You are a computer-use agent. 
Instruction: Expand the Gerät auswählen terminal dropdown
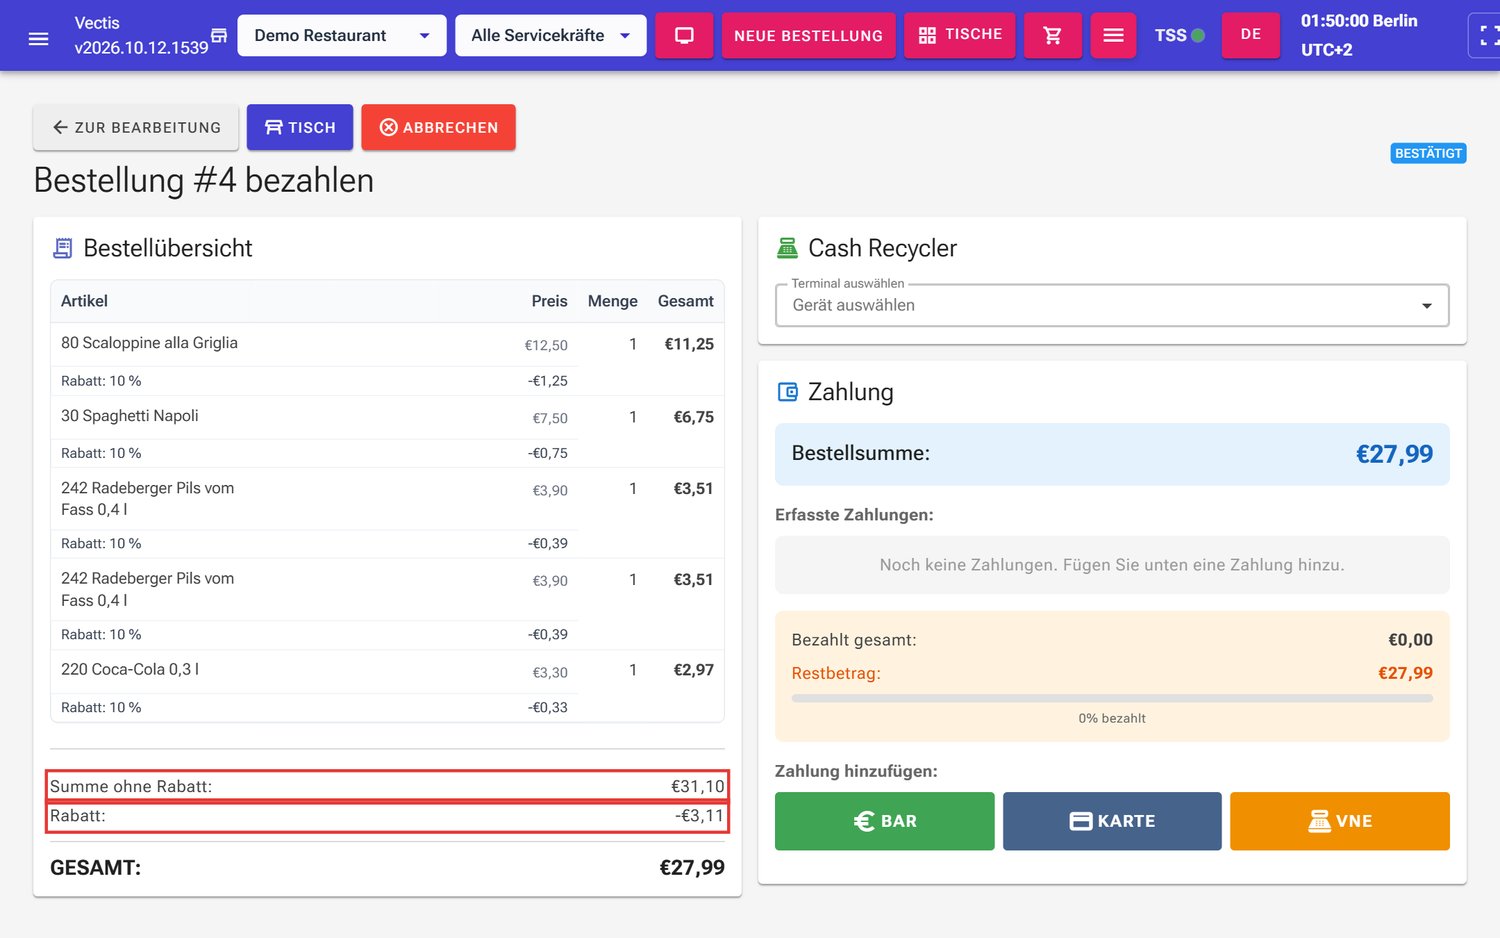(1112, 305)
